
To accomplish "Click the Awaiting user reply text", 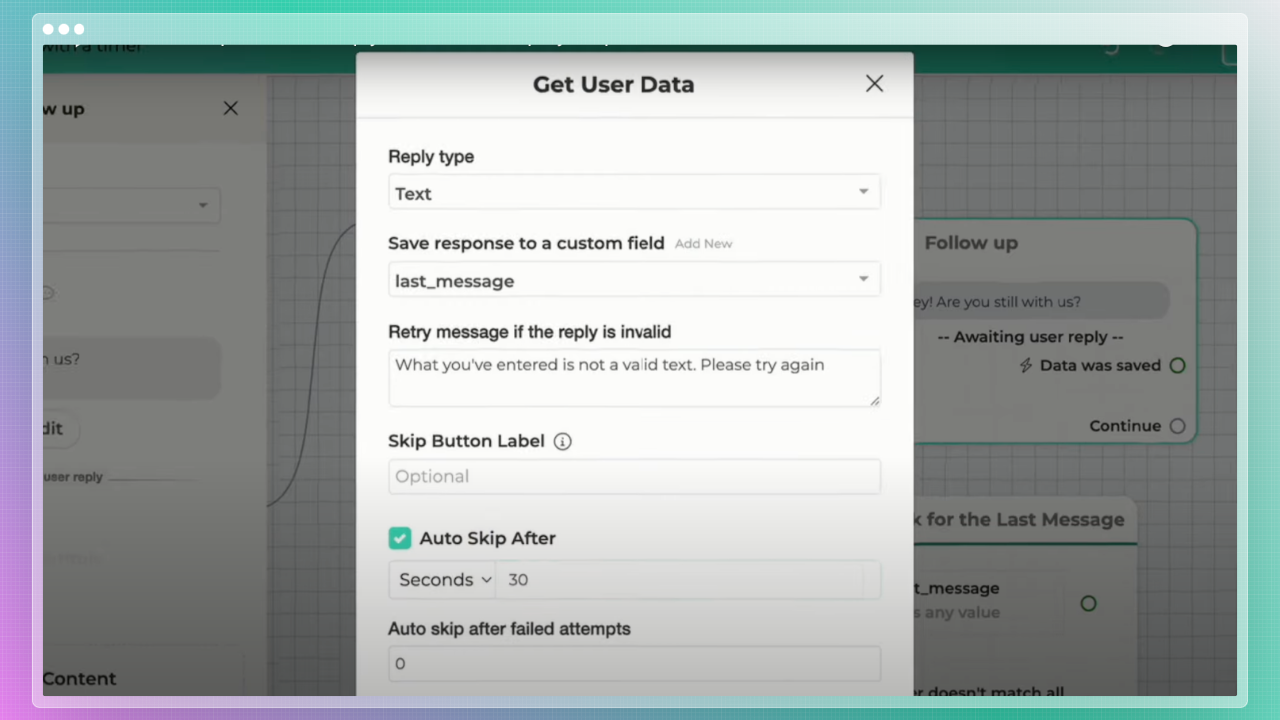I will click(1030, 337).
